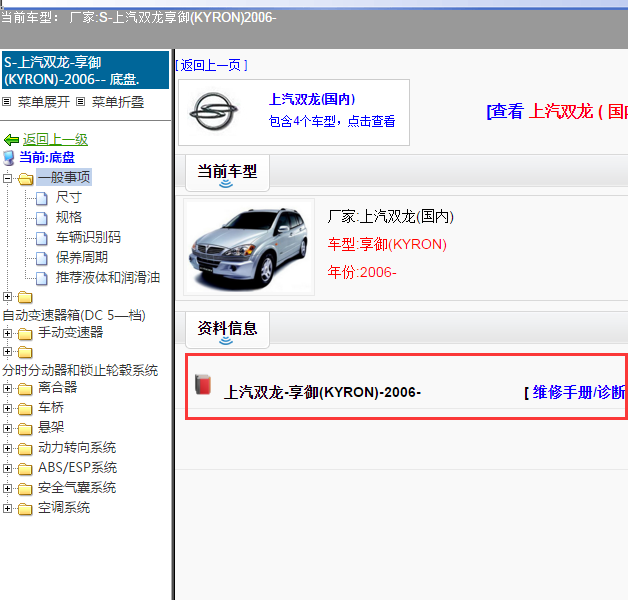The image size is (628, 600).
Task: Click the green back arrow icon
Action: 11,140
